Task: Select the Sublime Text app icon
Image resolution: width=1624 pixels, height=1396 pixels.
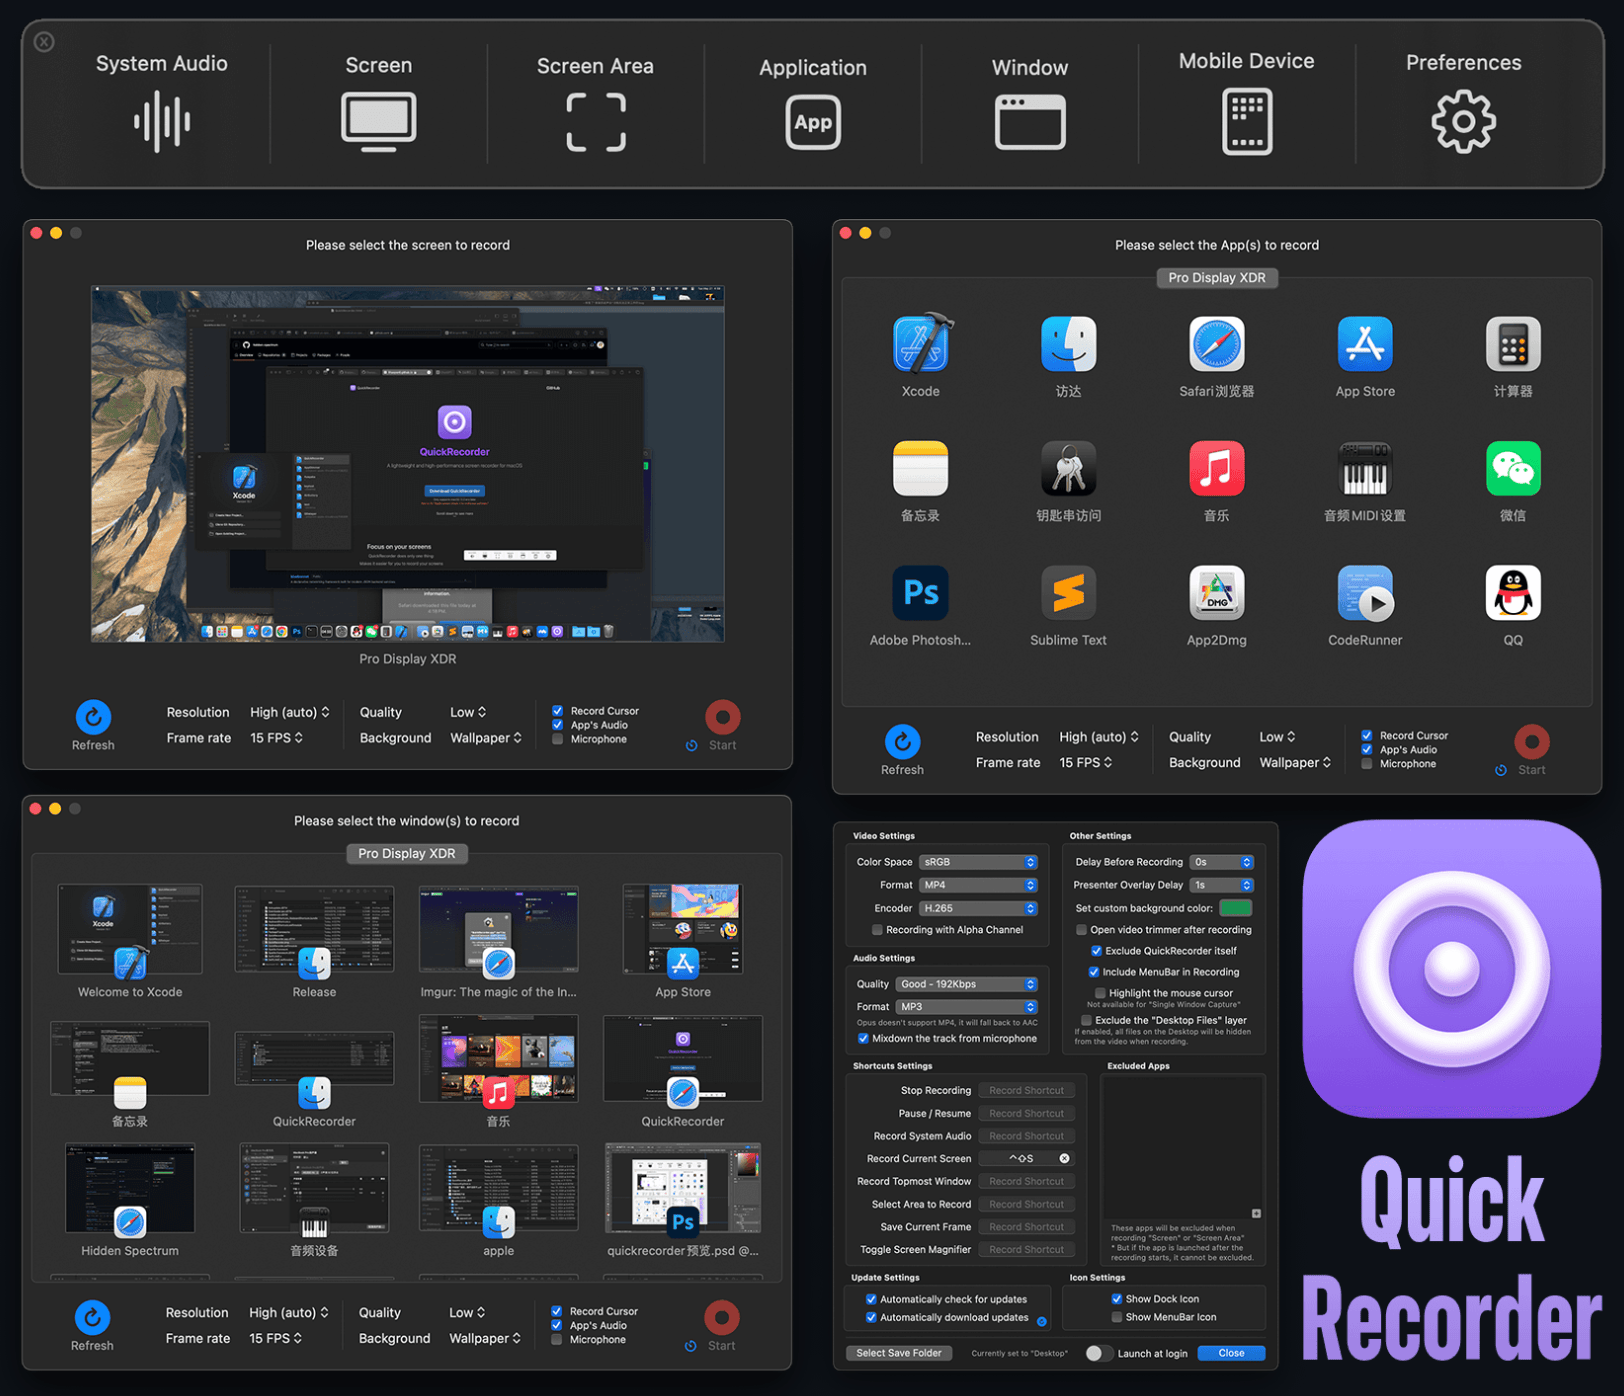Action: pyautogui.click(x=1068, y=593)
